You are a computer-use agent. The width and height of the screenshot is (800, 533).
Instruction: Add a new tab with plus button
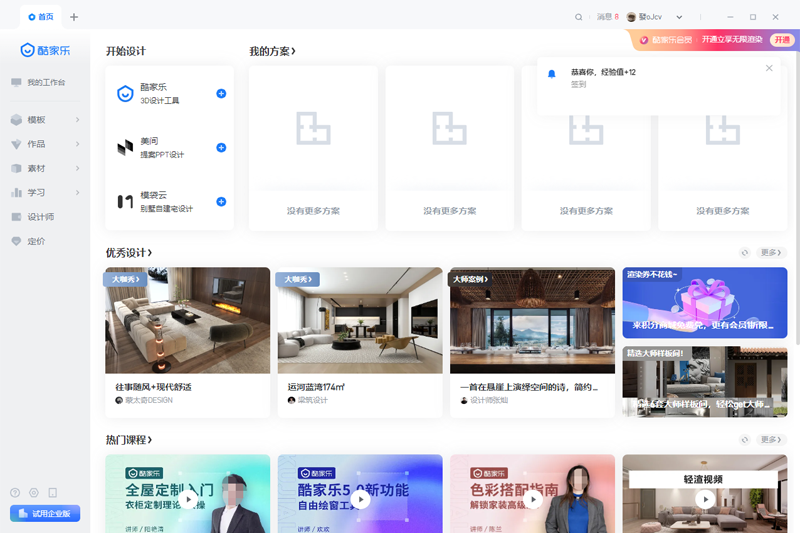pos(74,17)
